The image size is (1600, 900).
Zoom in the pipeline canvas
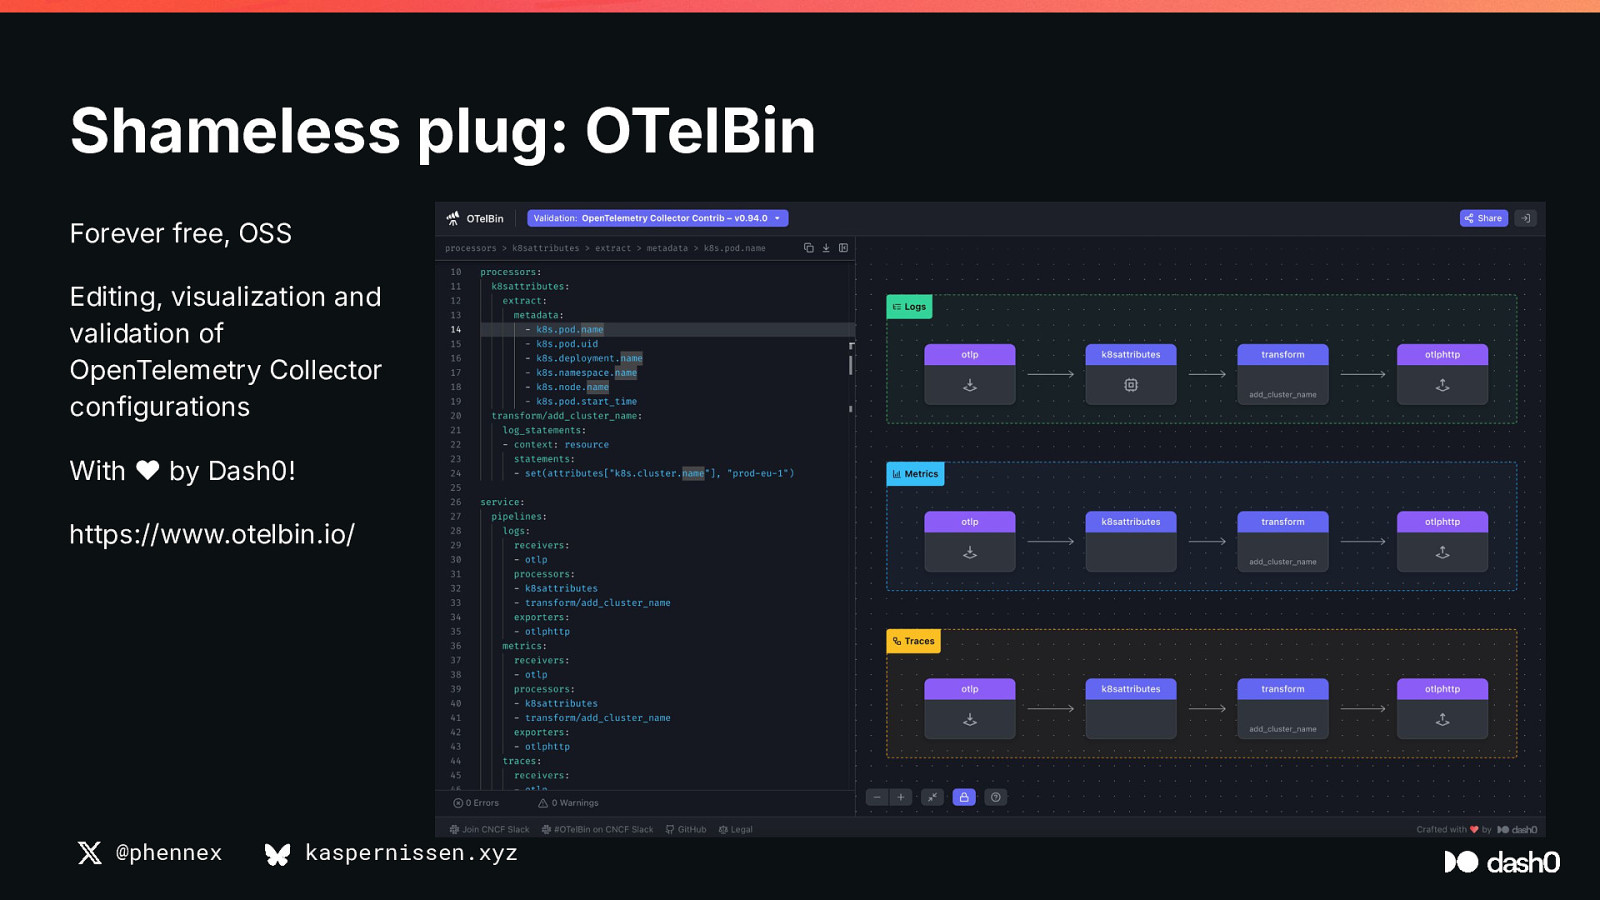click(901, 797)
